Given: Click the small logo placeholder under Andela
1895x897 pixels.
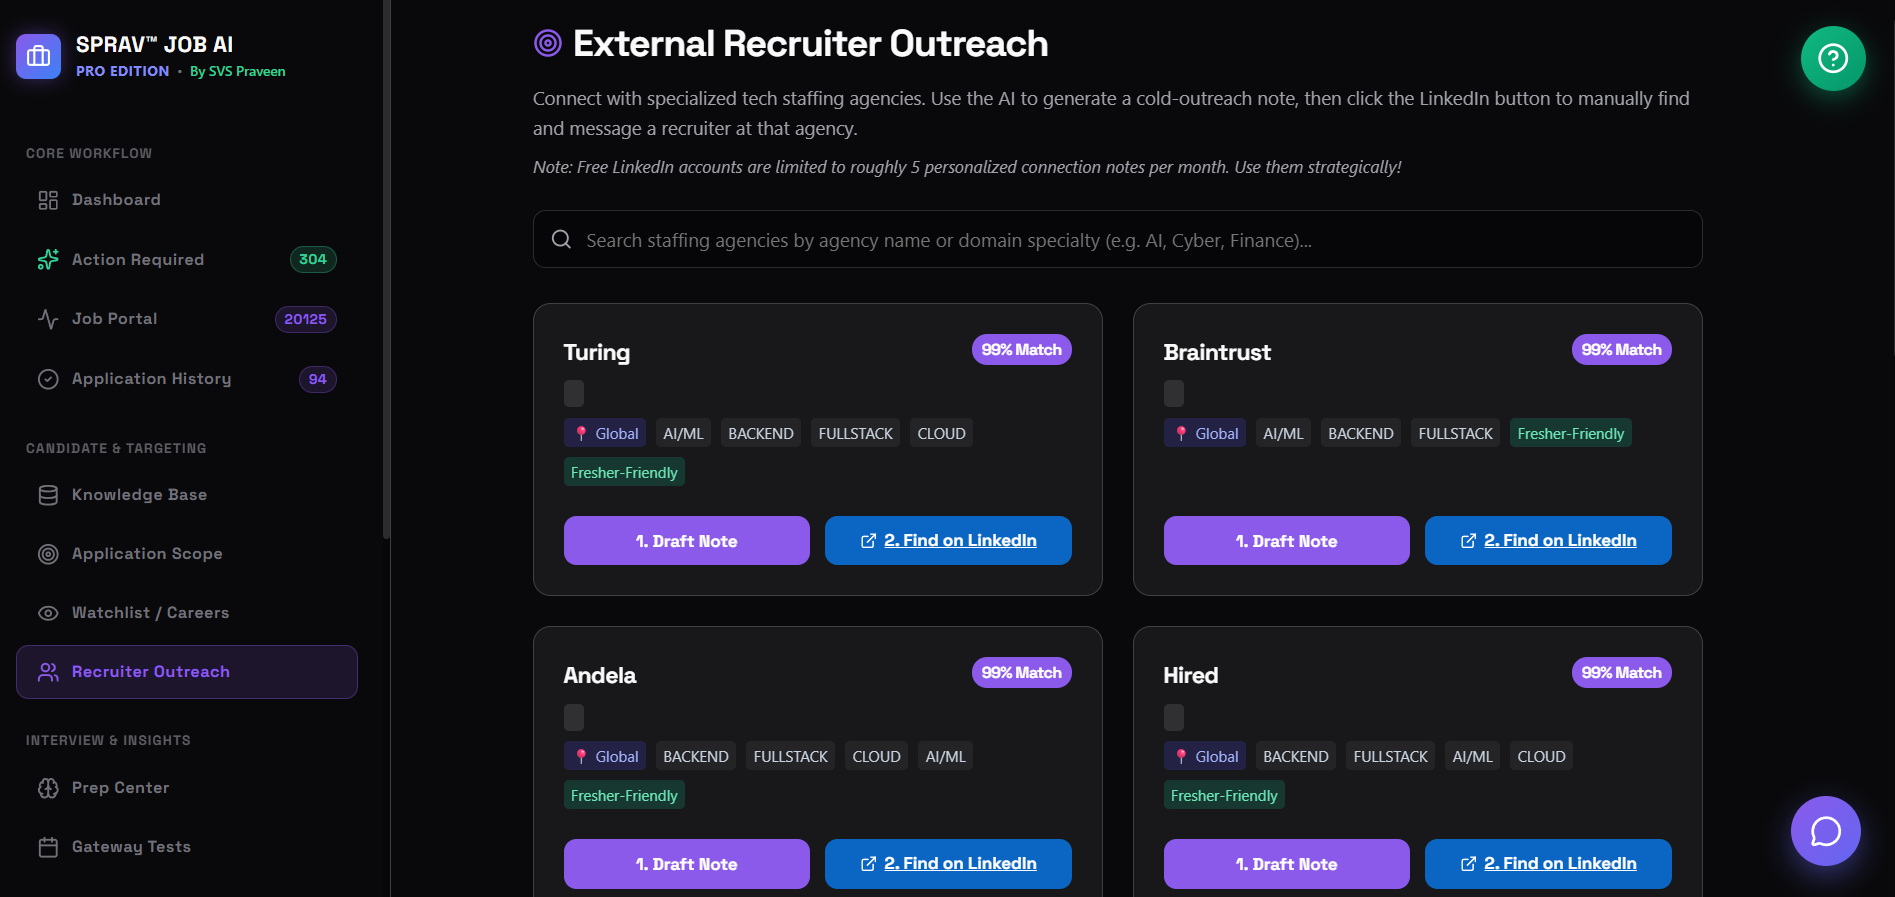Looking at the screenshot, I should click(574, 717).
